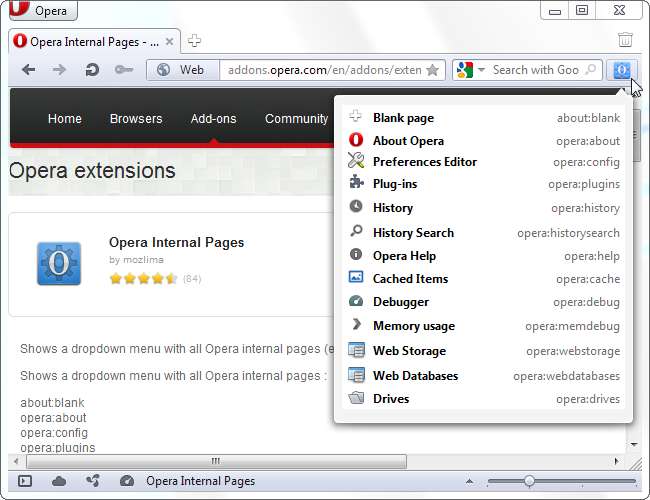650x500 pixels.
Task: Open Preferences Editor entry
Action: pyautogui.click(x=484, y=162)
